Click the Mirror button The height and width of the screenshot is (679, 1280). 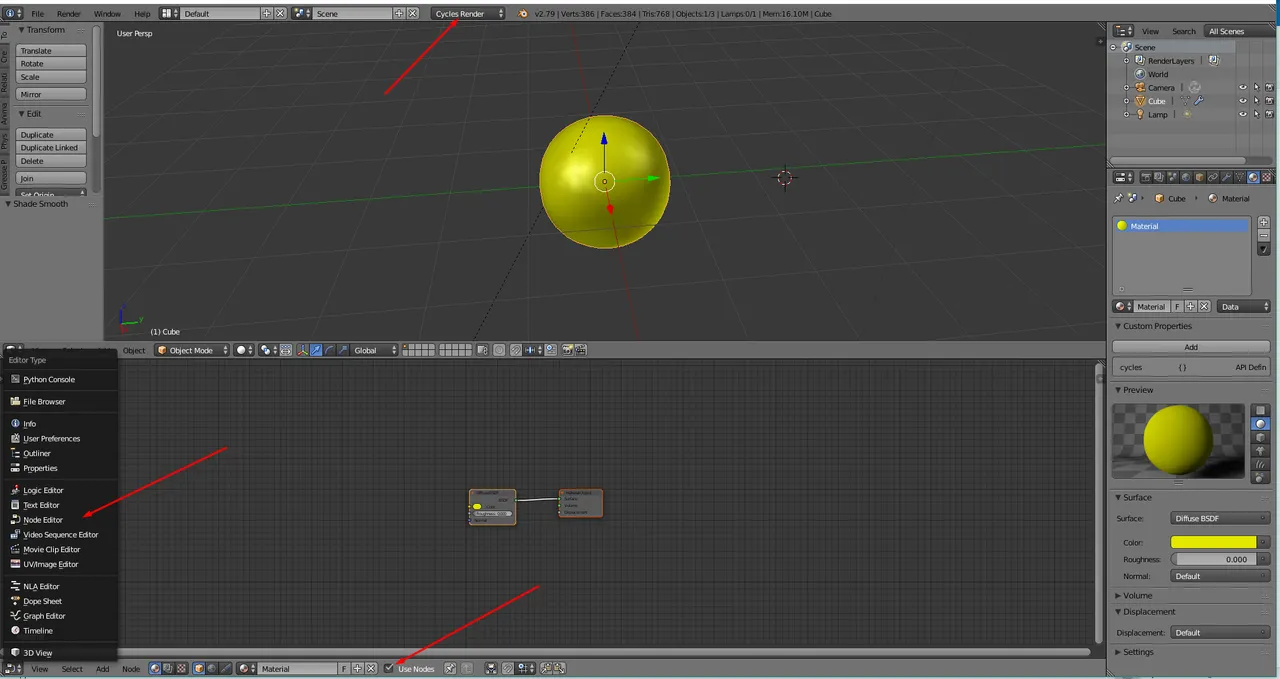tap(52, 94)
